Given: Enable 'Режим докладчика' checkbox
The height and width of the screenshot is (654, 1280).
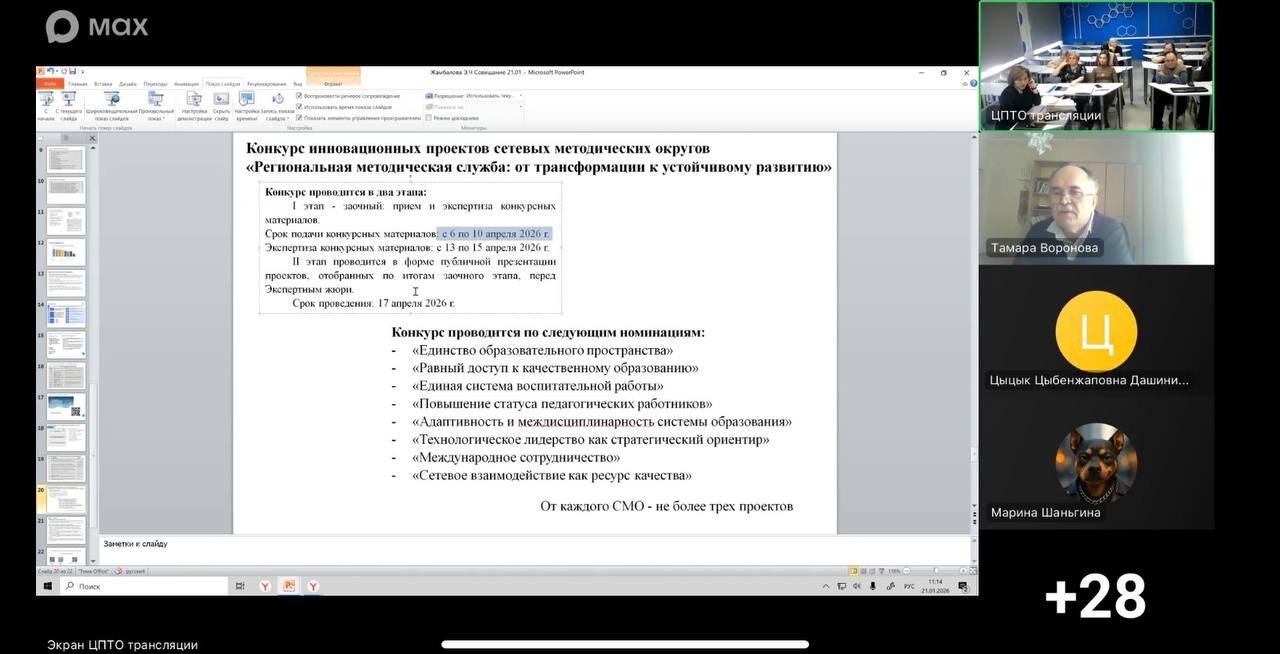Looking at the screenshot, I should click(429, 117).
